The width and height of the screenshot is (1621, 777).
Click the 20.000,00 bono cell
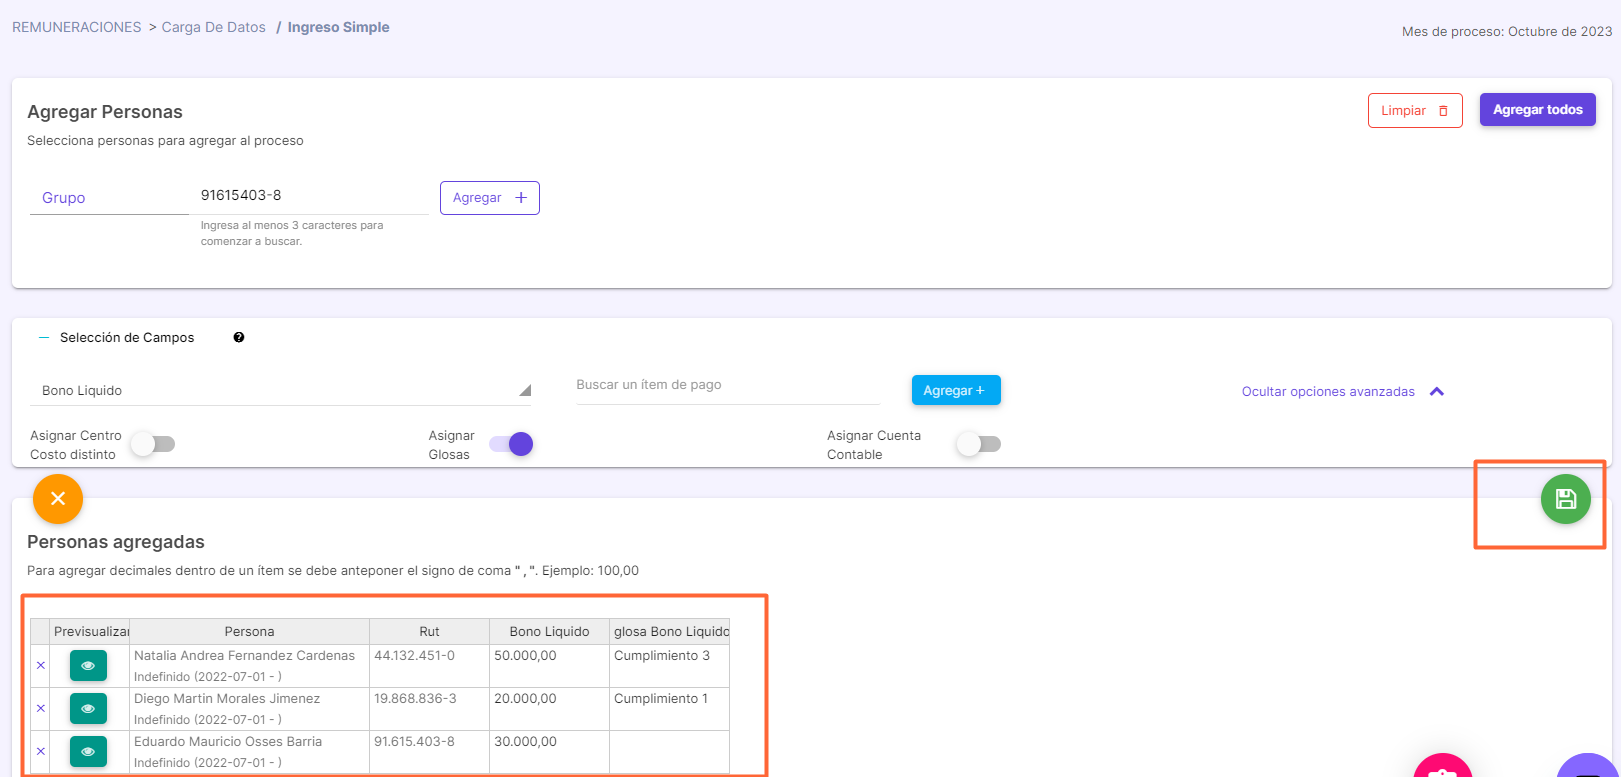[x=549, y=708]
